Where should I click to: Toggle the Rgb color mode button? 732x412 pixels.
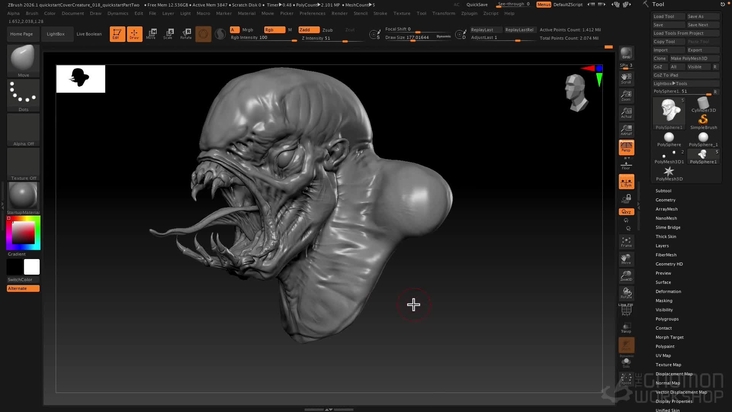click(274, 29)
